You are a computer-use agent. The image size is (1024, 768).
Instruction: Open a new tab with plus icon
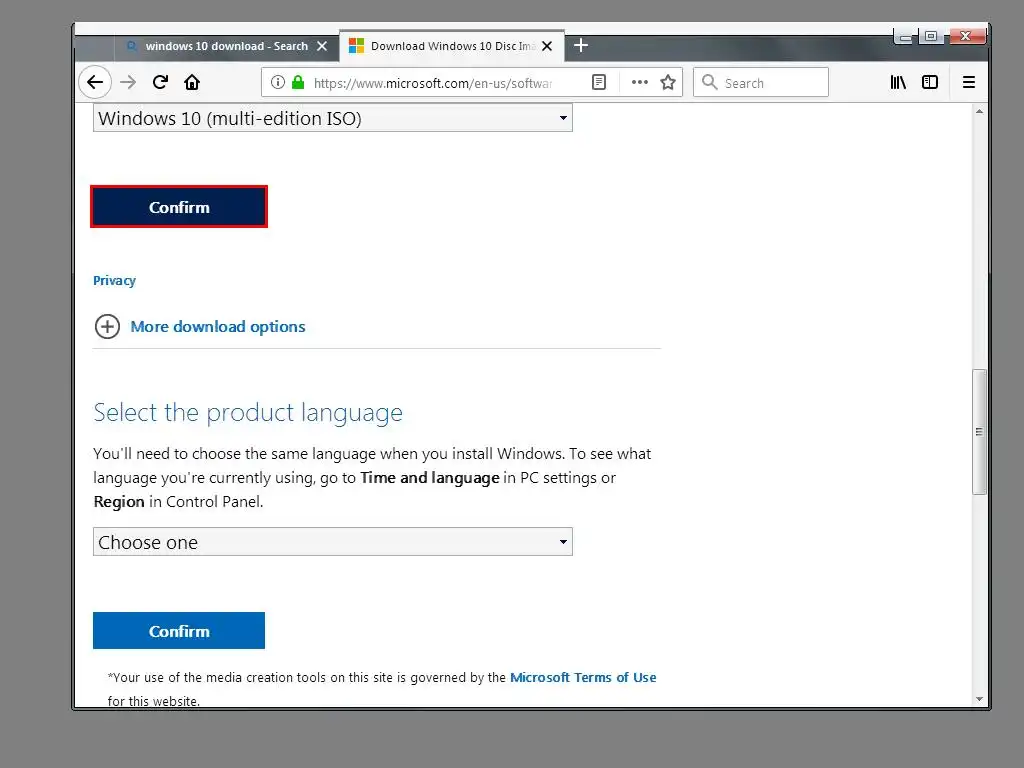coord(581,46)
